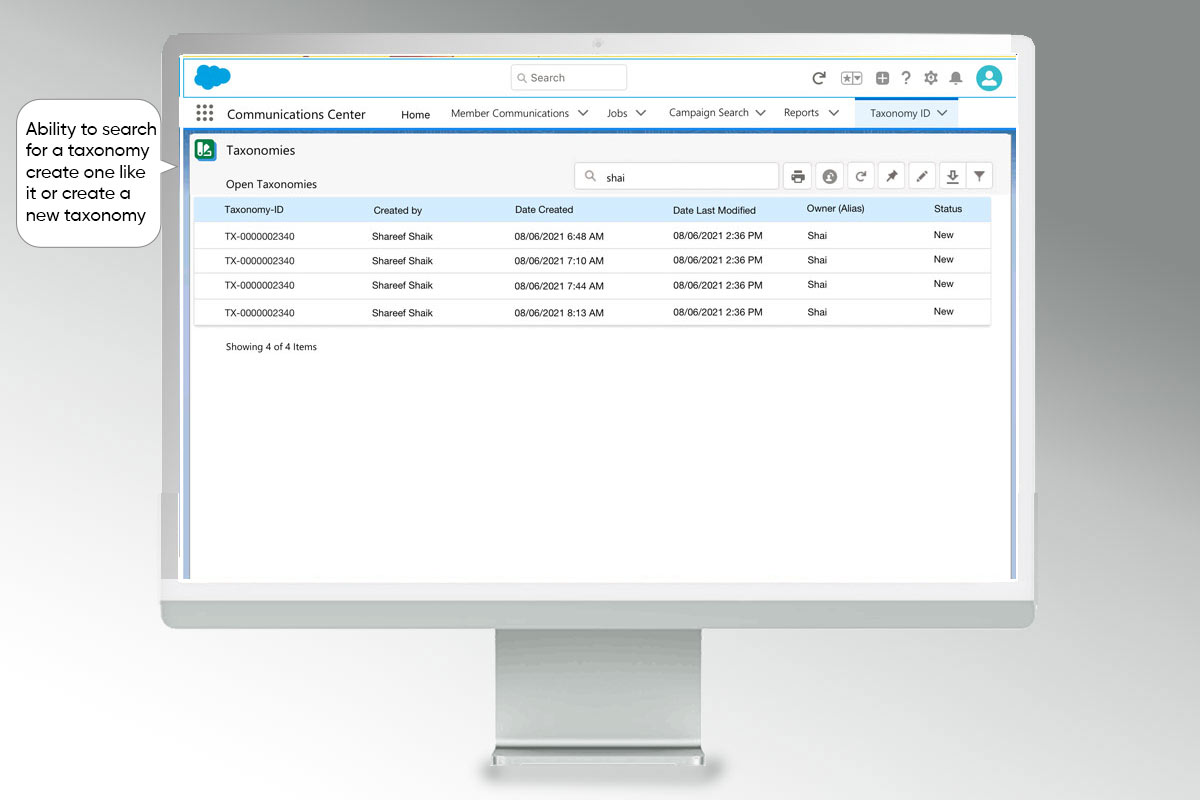Refresh the taxonomy list
The image size is (1200, 800).
coord(860,177)
